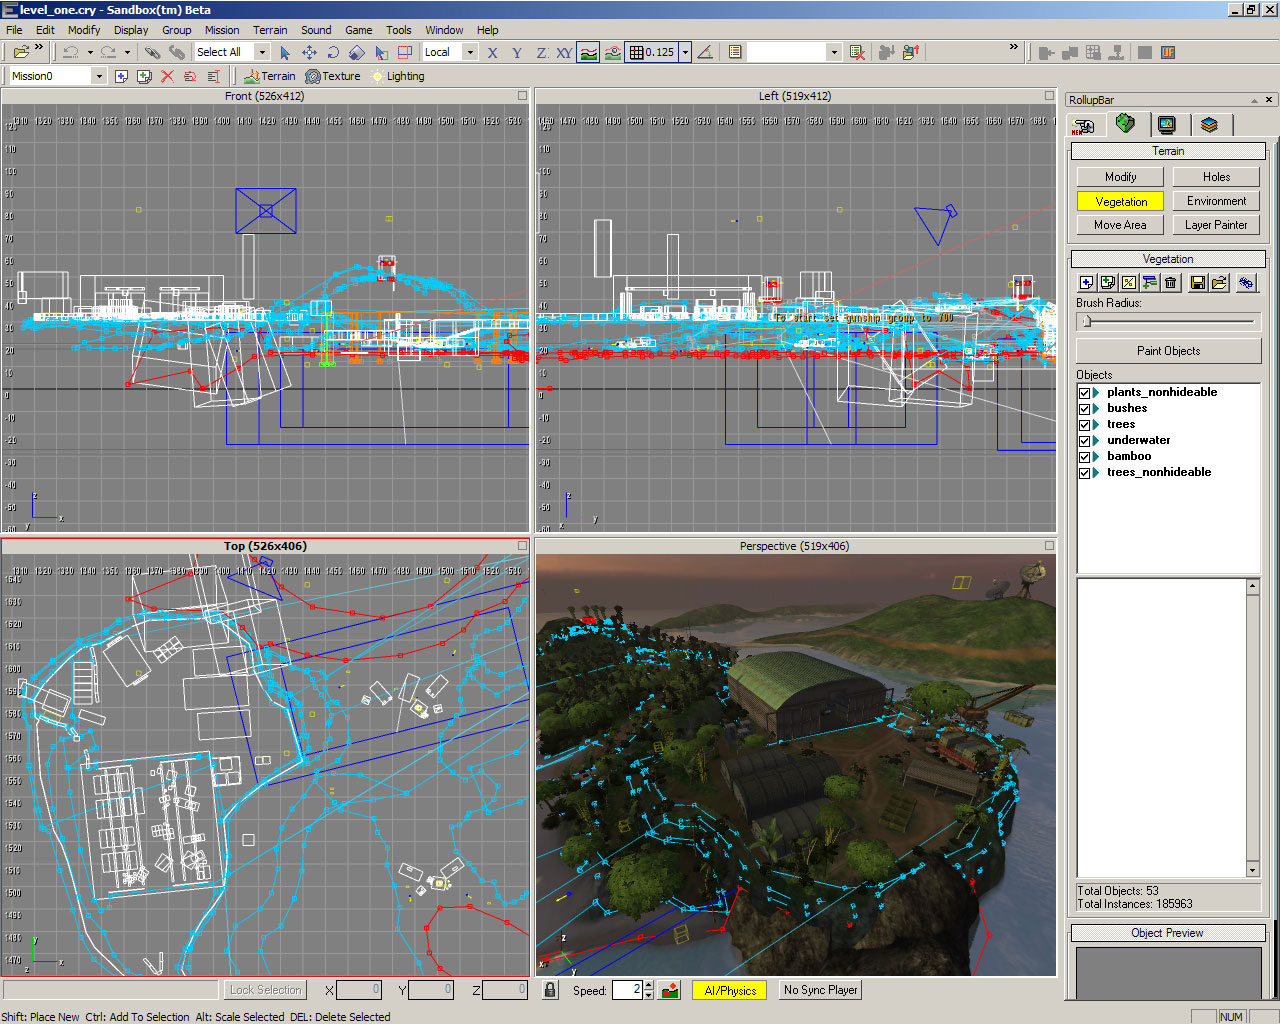Constrain to Y axis
Screen dimensions: 1280x1024
[x=516, y=52]
